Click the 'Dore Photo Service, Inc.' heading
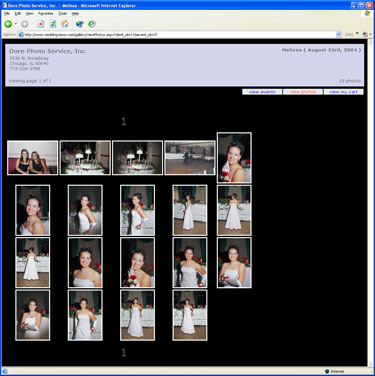The height and width of the screenshot is (376, 375). [48, 51]
